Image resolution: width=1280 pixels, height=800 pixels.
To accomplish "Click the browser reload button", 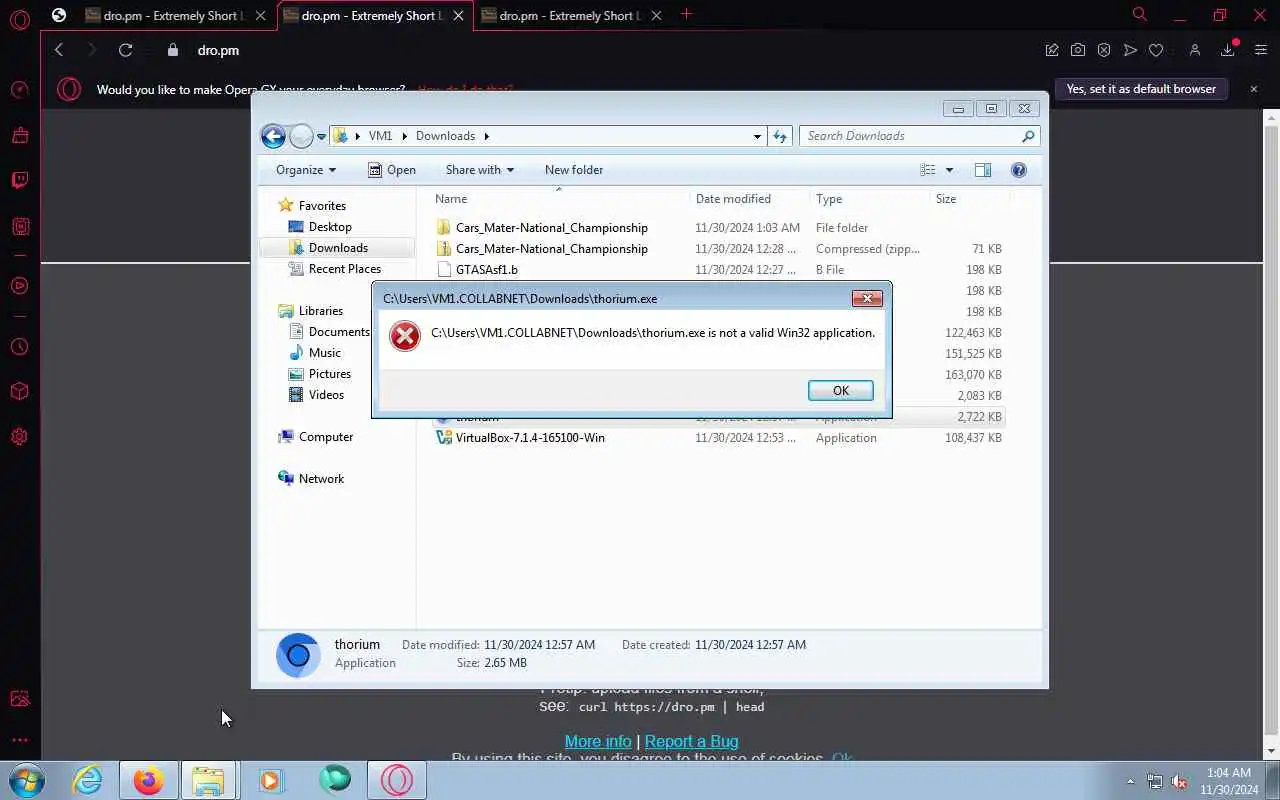I will coord(125,50).
